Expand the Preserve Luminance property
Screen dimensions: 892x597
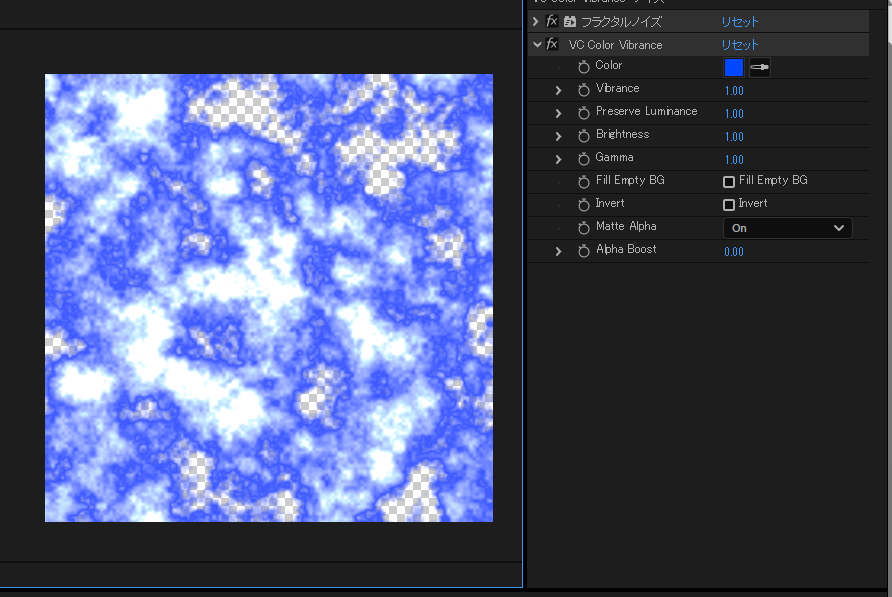tap(559, 113)
